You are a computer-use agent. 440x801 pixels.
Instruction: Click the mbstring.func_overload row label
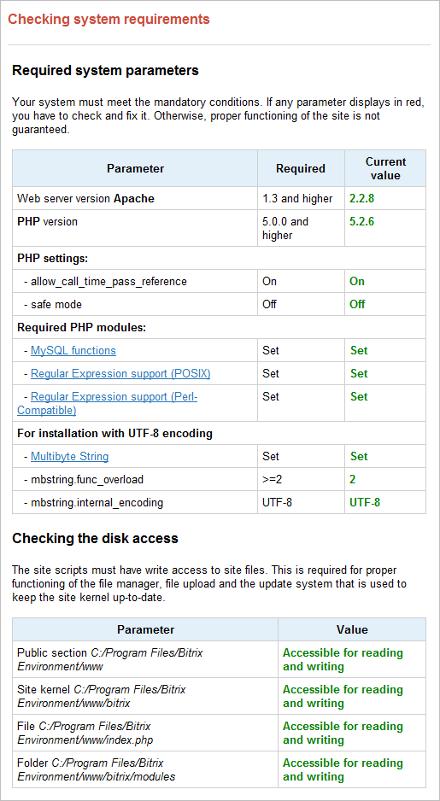click(x=84, y=479)
